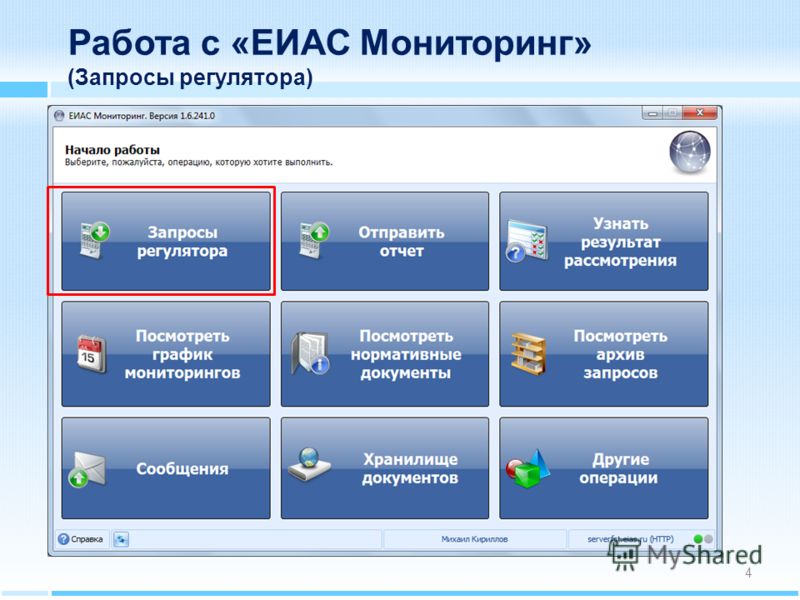Open Посмотреть нормативные документы tile
Screen dimensions: 800x600
tap(385, 354)
